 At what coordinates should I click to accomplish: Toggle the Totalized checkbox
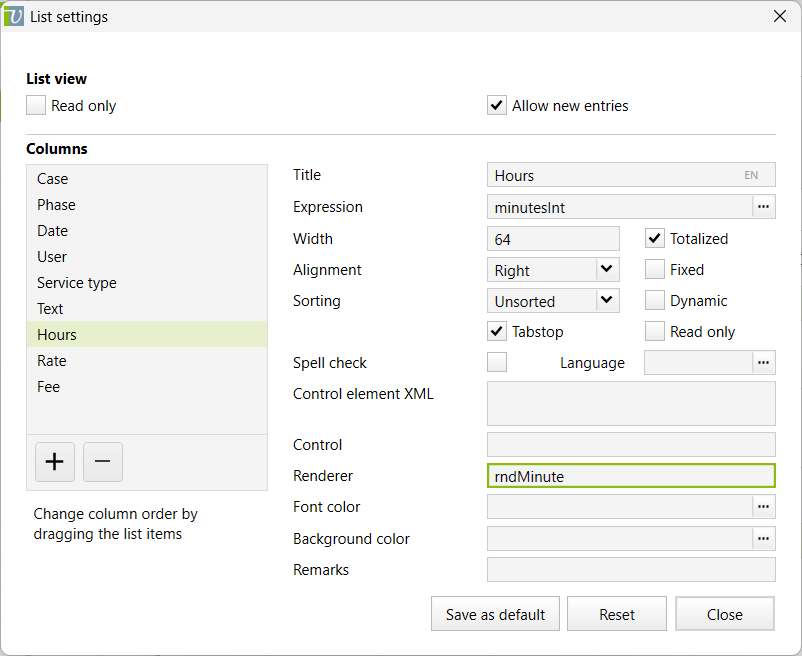655,239
